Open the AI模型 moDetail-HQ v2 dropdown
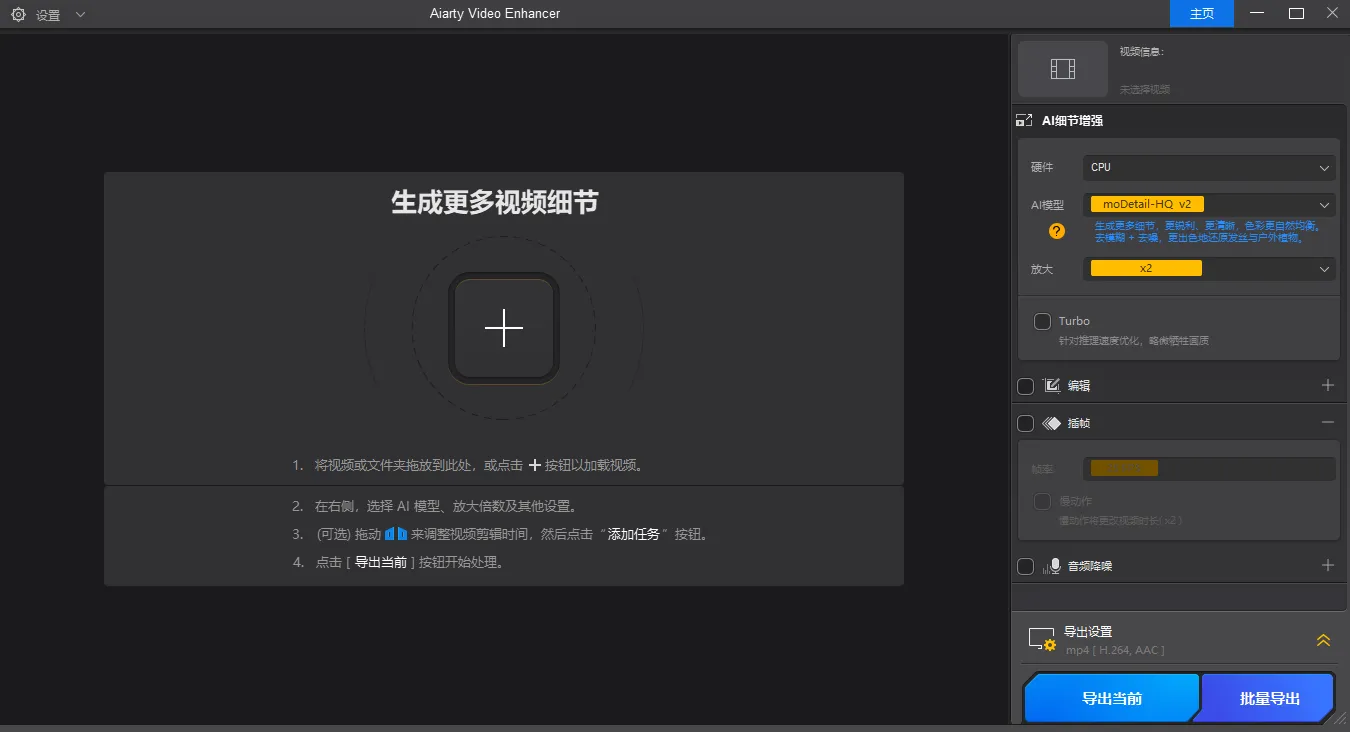Viewport: 1350px width, 732px height. coord(1209,205)
